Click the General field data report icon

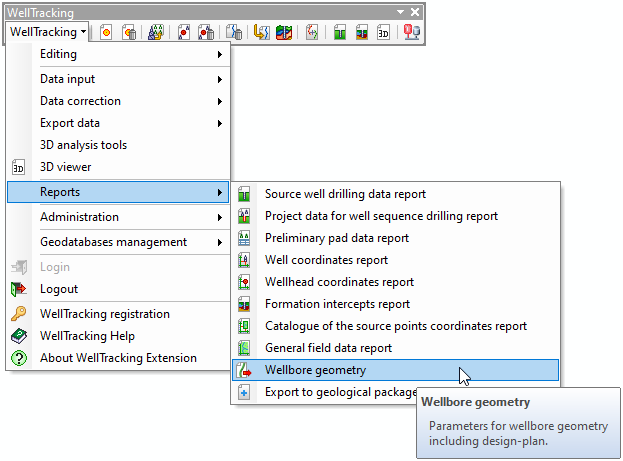[x=244, y=348]
